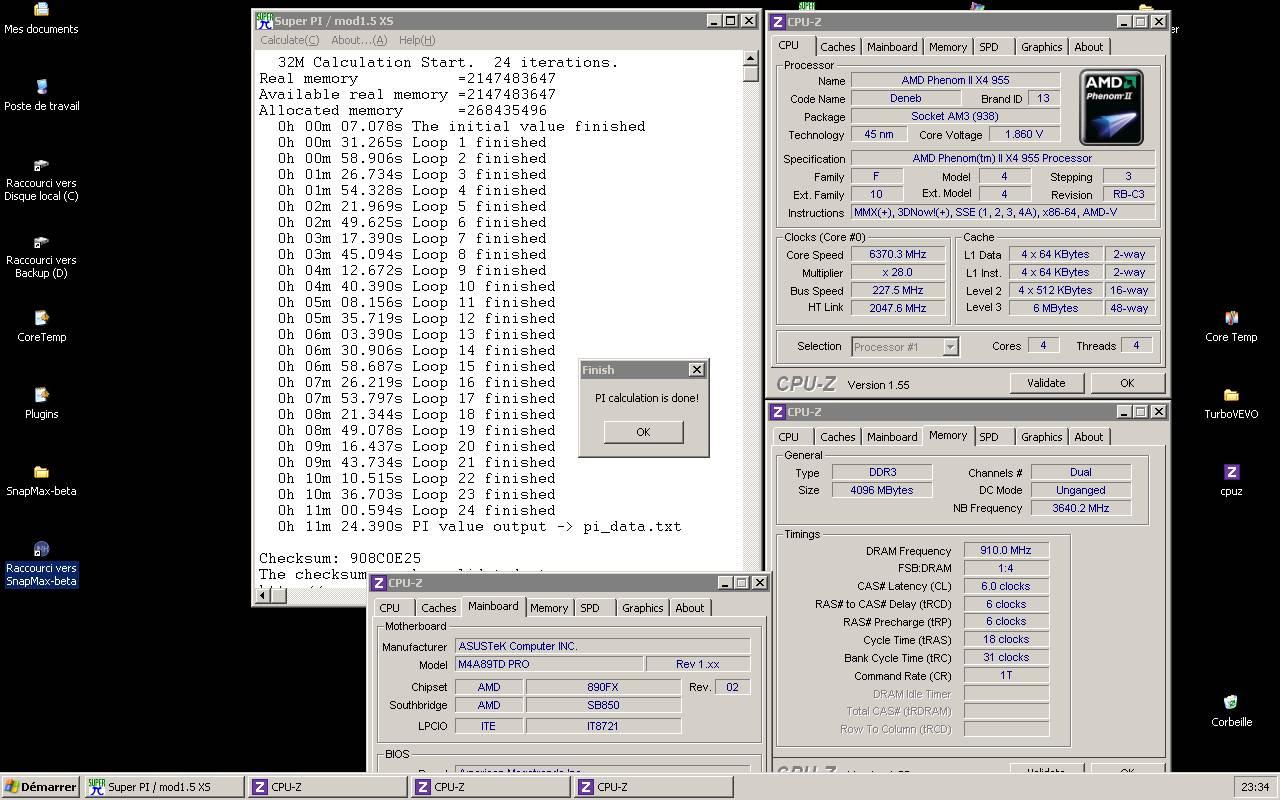1280x800 pixels.
Task: Click CPU-Z title bar icon of Memory window
Action: pyautogui.click(x=777, y=411)
